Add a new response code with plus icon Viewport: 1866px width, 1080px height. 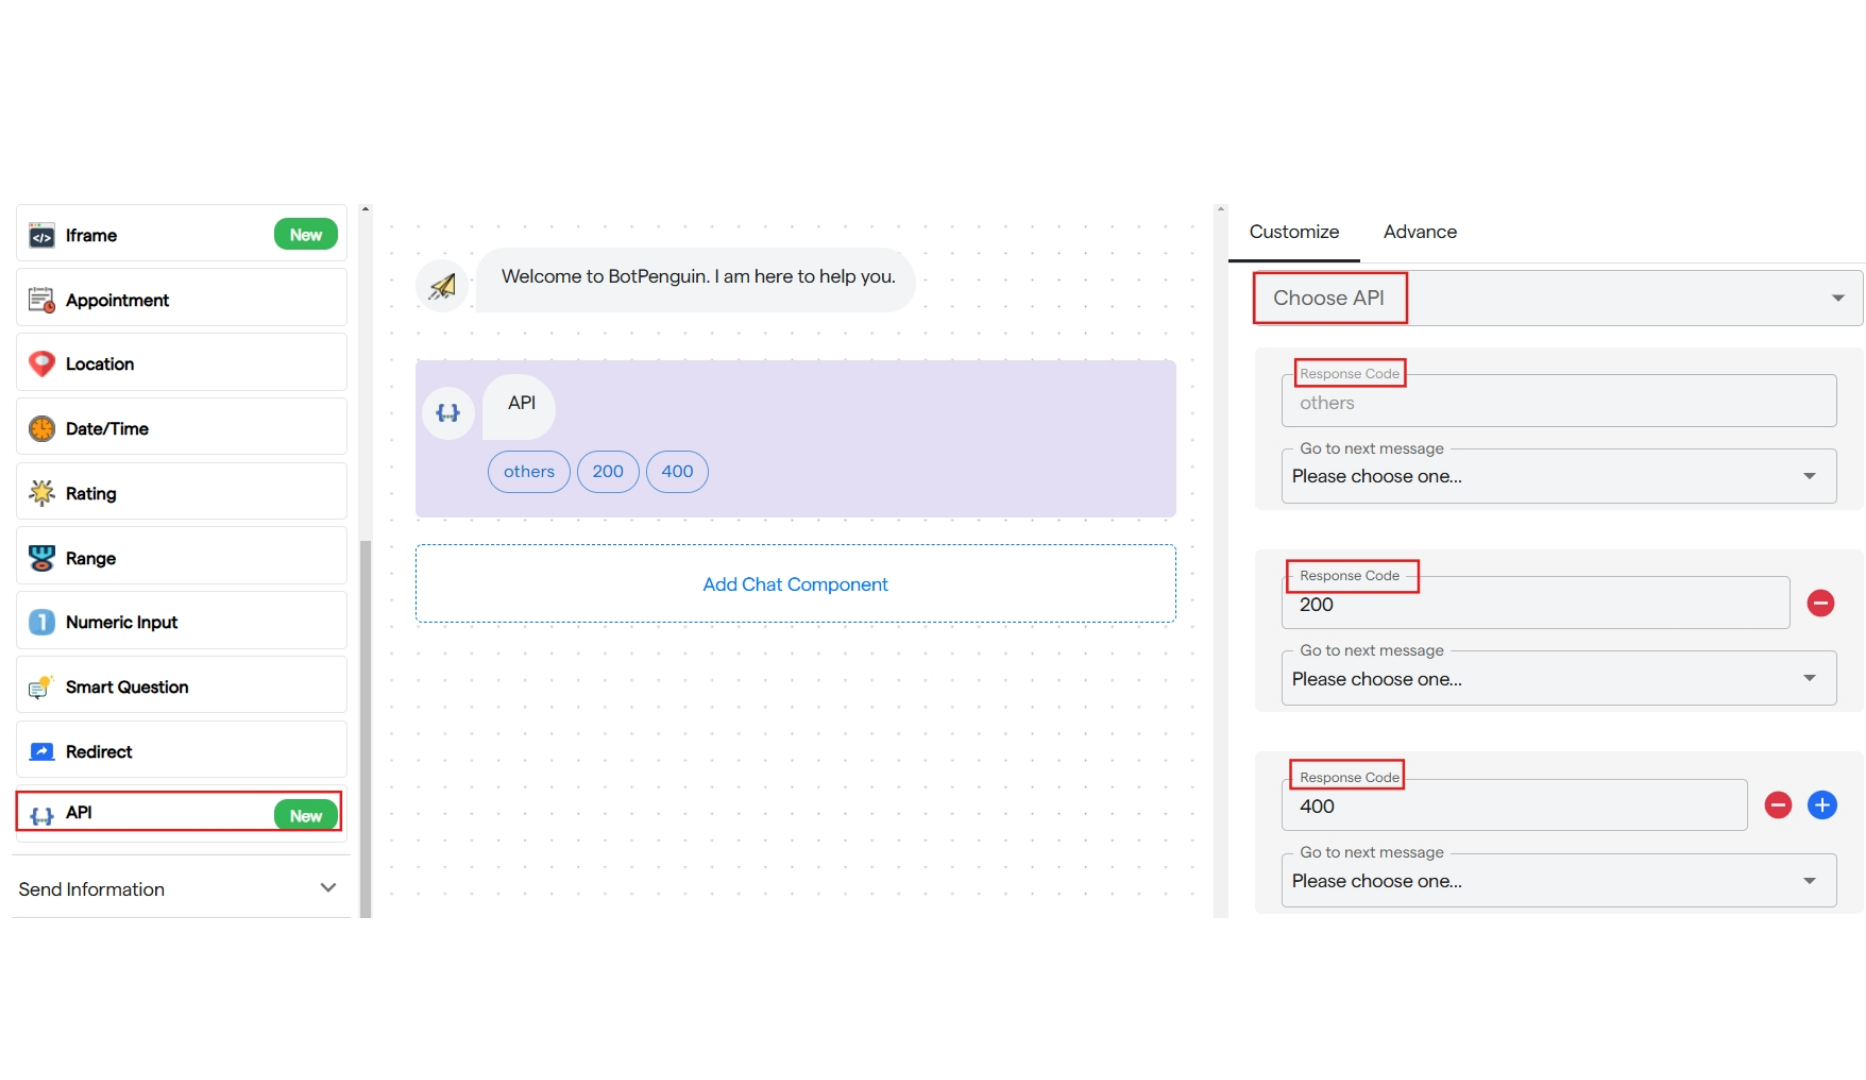[1822, 805]
